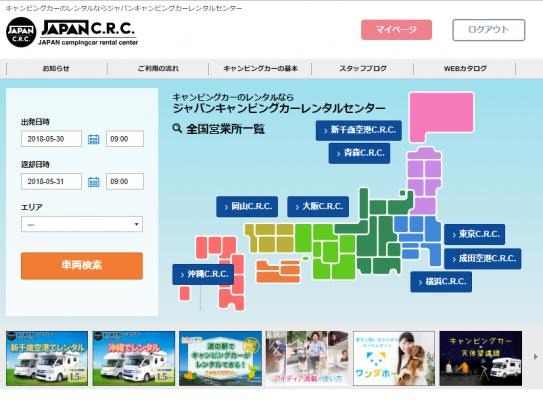This screenshot has width=543, height=400.
Task: Expand the エリア area dropdown
Action: (x=82, y=224)
